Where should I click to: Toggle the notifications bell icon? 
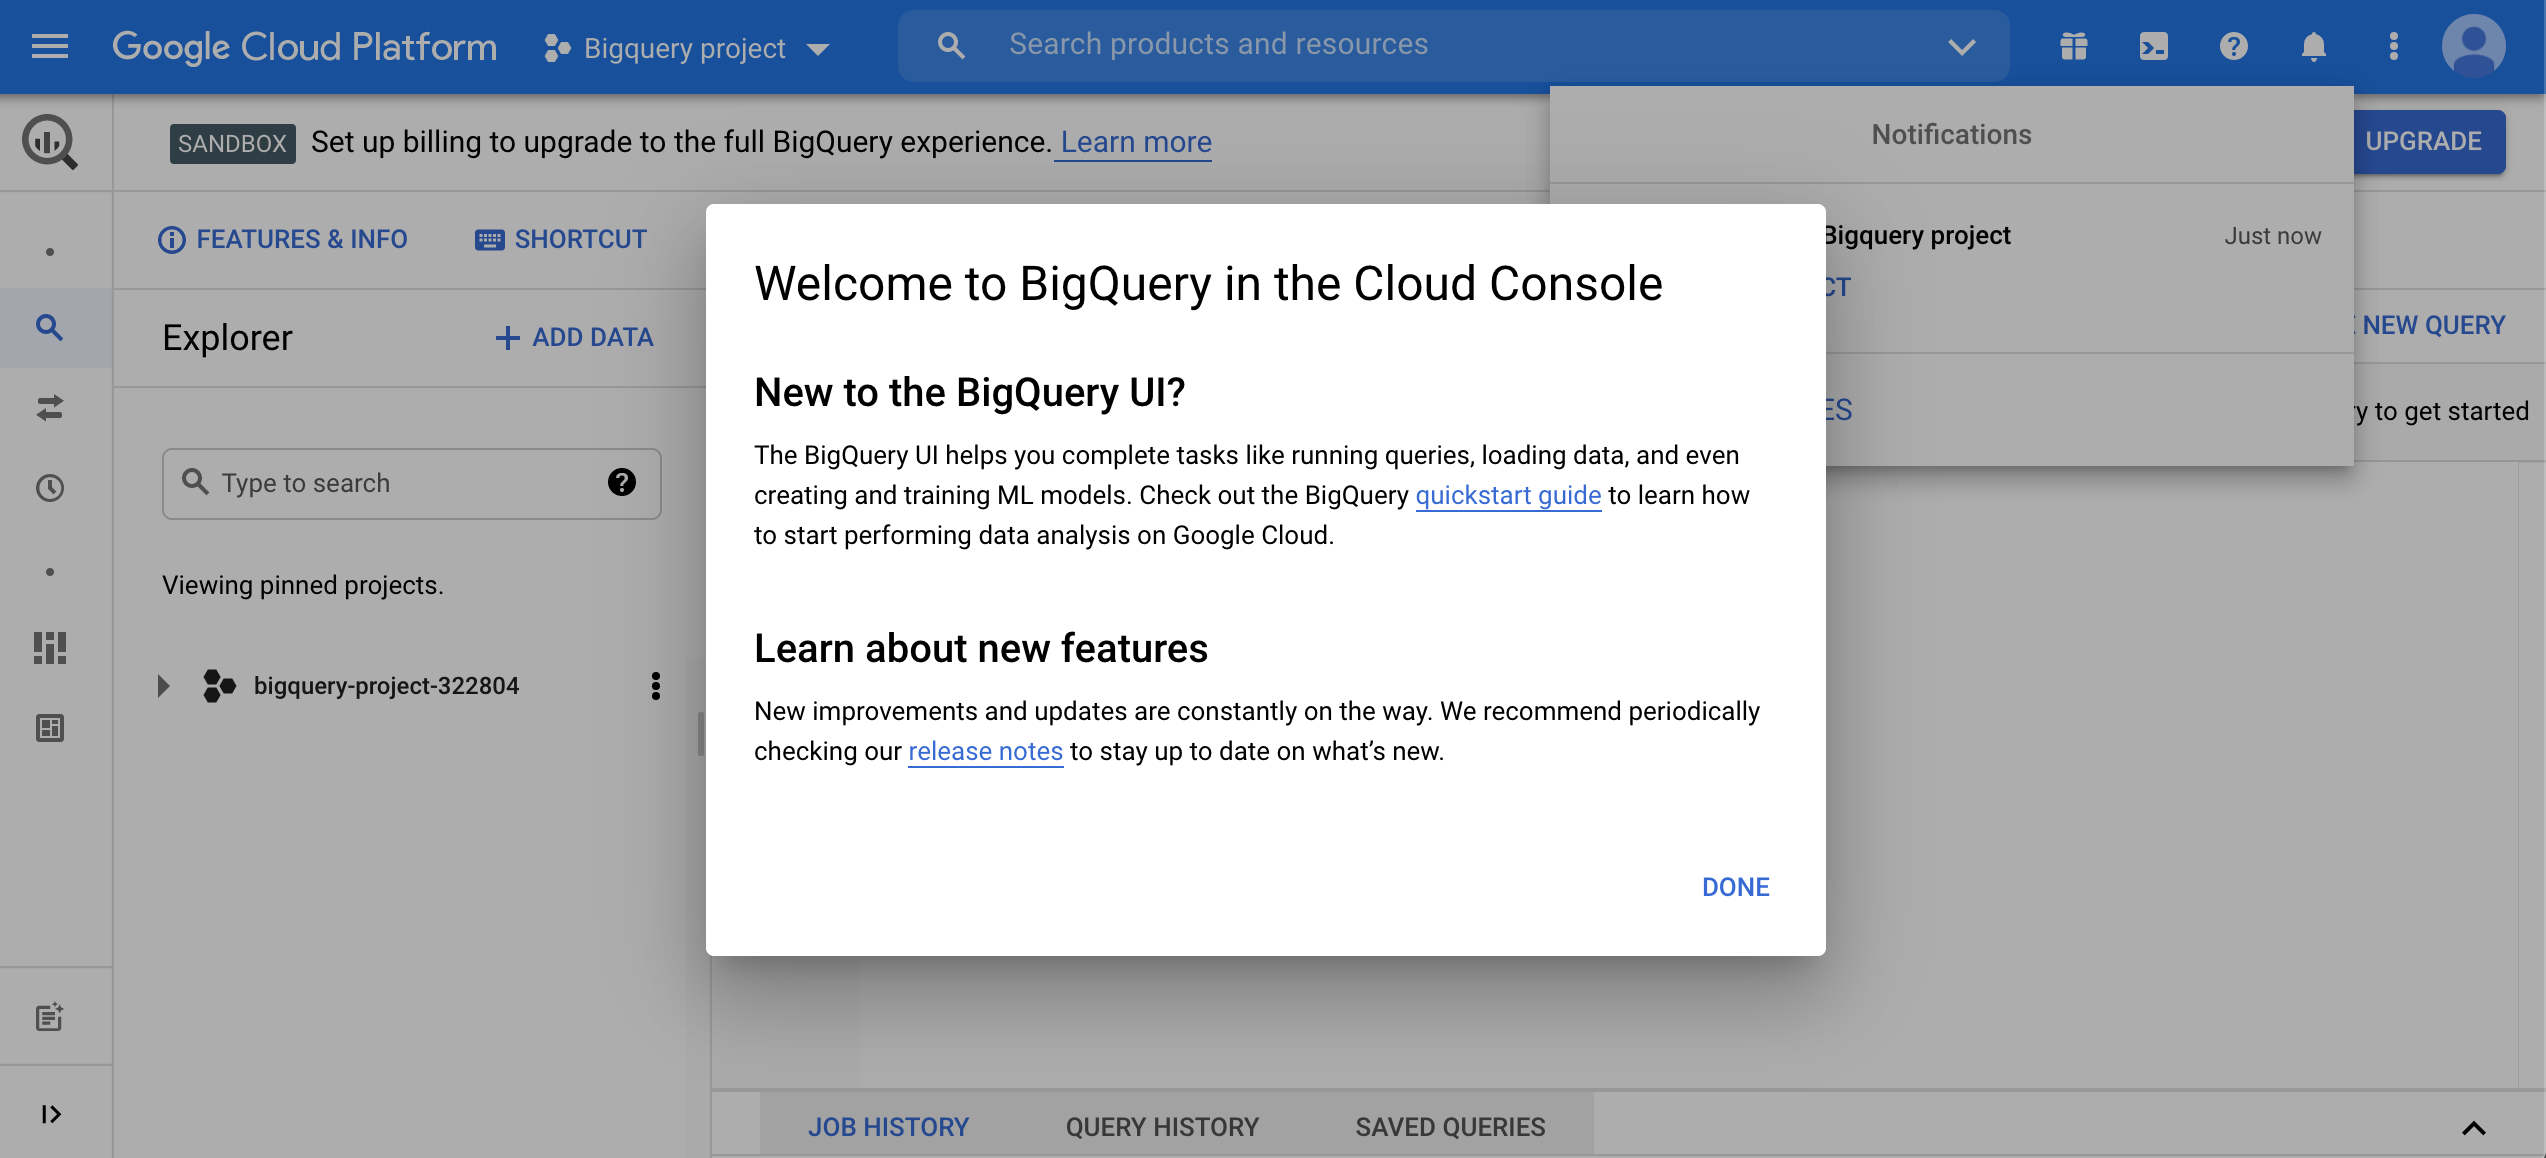[x=2313, y=46]
